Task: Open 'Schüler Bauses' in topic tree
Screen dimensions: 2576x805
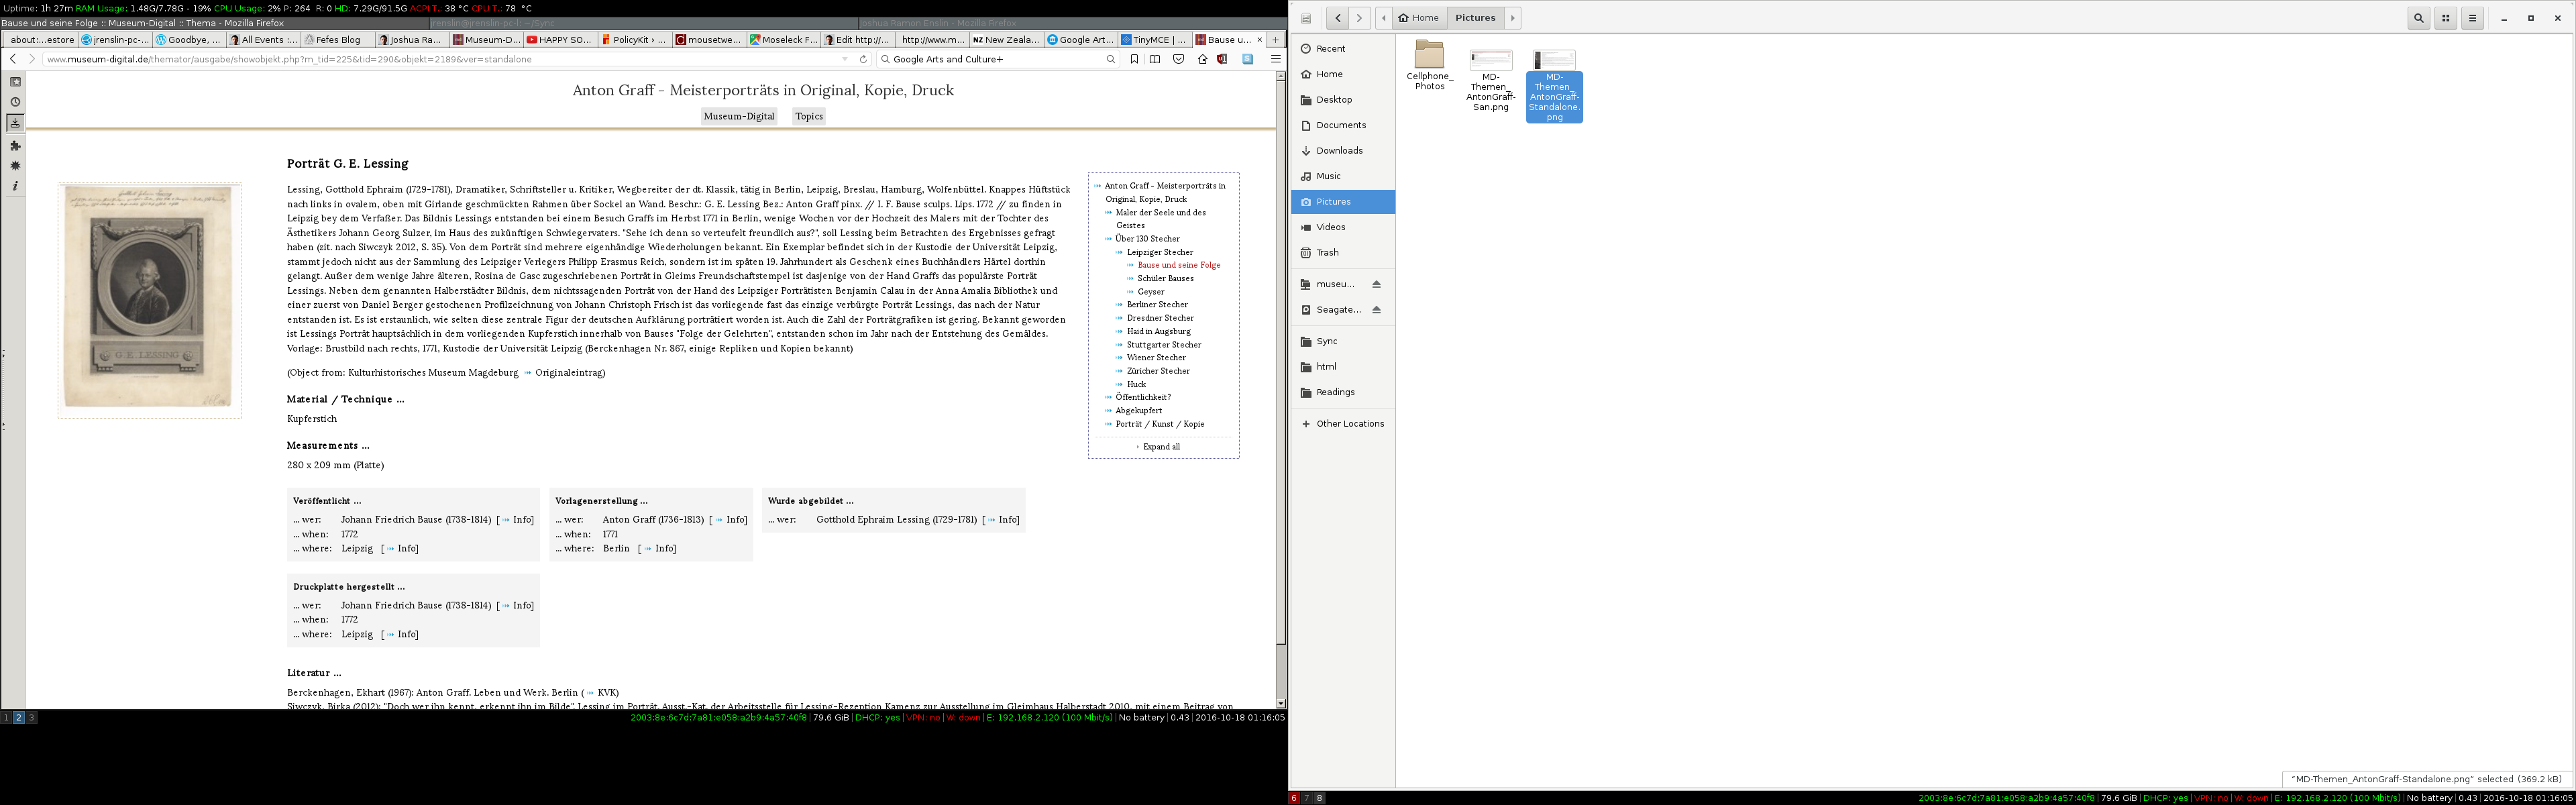Action: [1165, 278]
